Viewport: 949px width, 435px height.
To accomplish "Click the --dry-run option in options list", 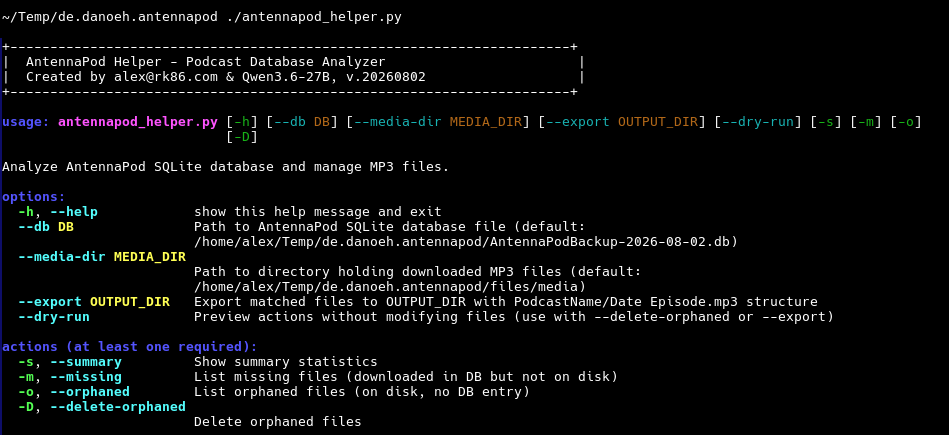I will click(x=54, y=316).
